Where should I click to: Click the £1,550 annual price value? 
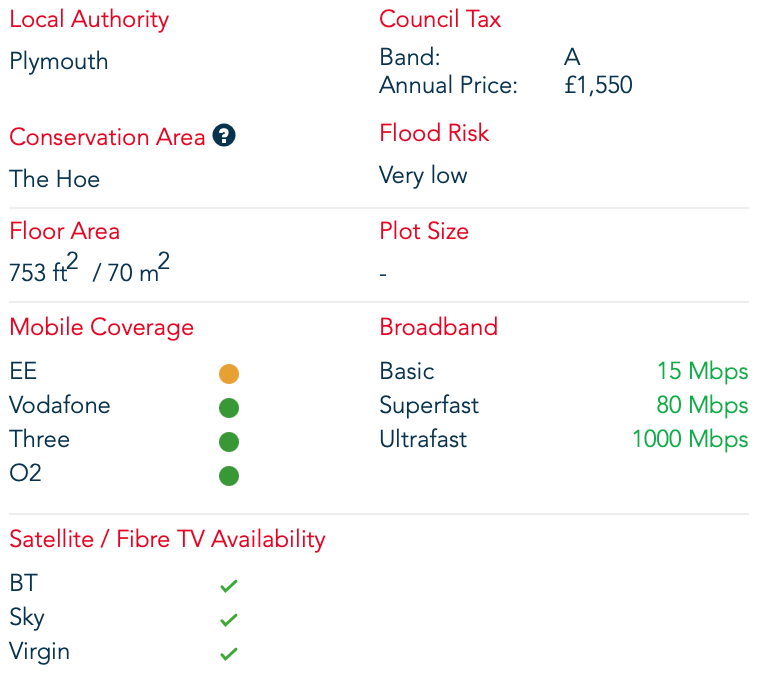[598, 85]
